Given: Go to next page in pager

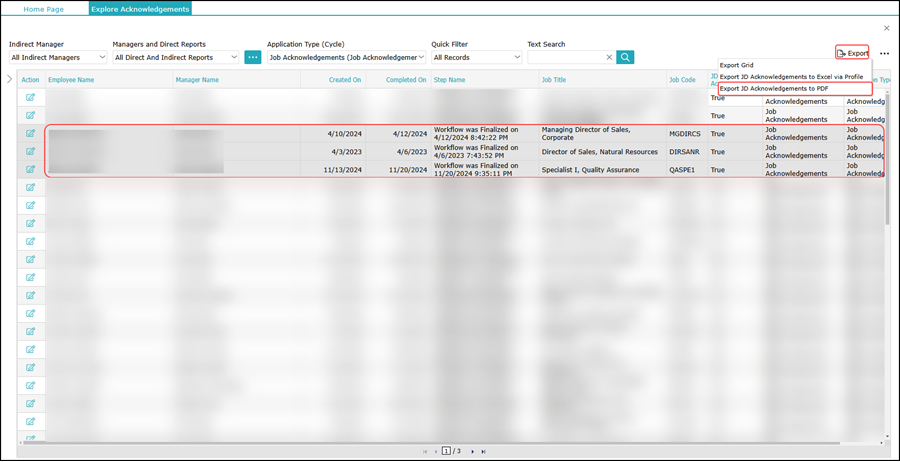Looking at the screenshot, I should tap(473, 452).
